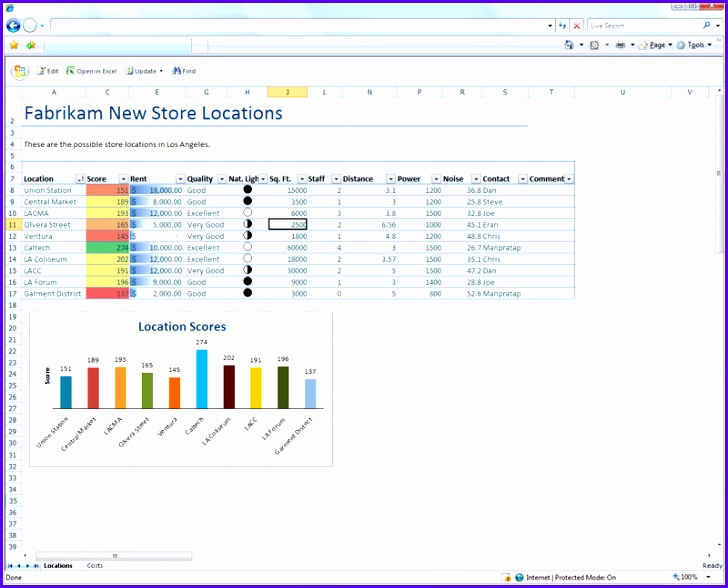Click Open in Excel button

click(x=91, y=71)
